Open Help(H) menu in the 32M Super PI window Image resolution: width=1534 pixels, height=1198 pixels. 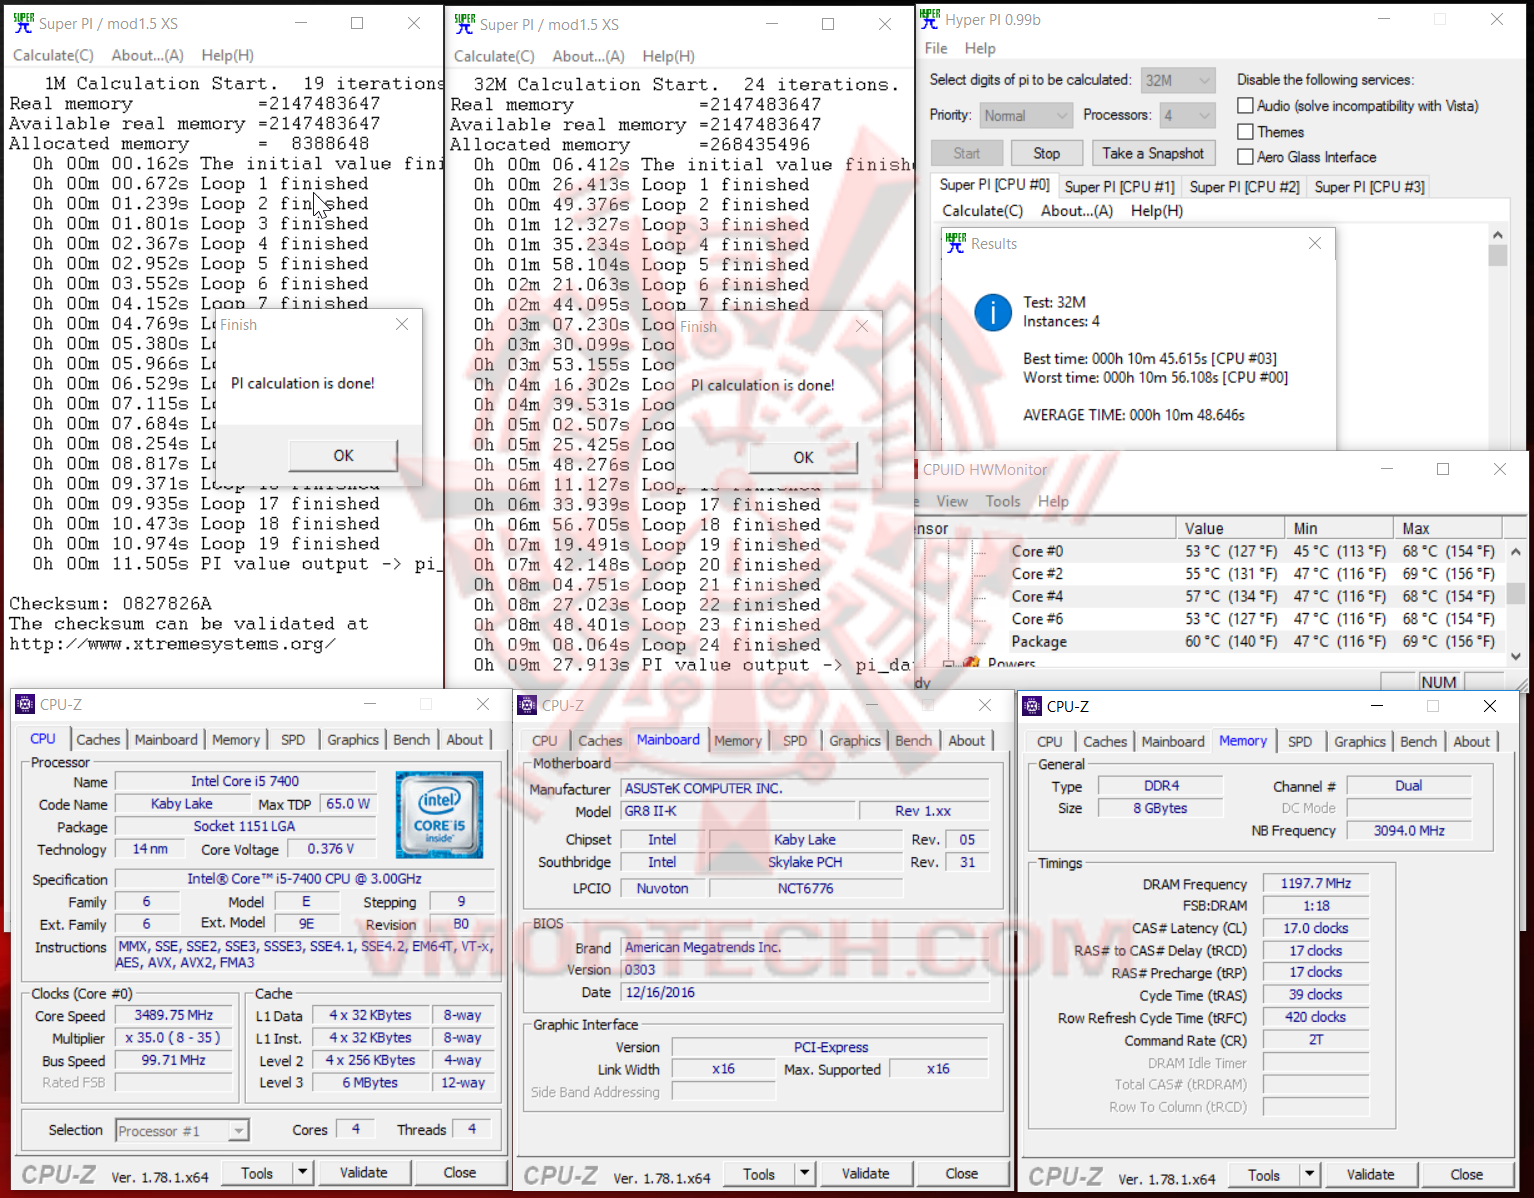tap(668, 57)
